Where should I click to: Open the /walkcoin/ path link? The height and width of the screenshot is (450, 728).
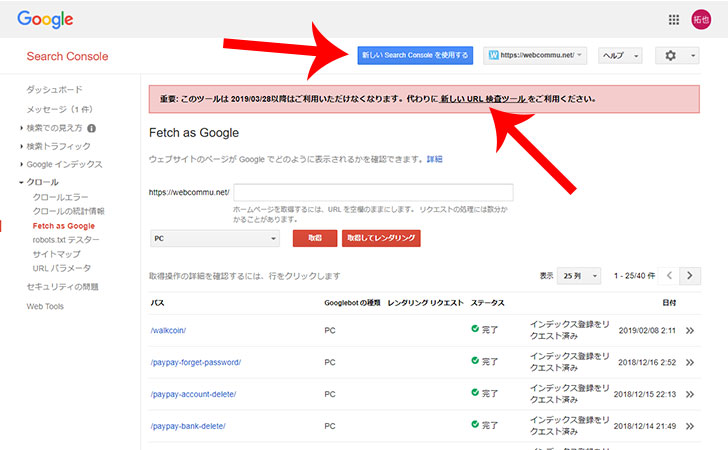click(x=168, y=331)
